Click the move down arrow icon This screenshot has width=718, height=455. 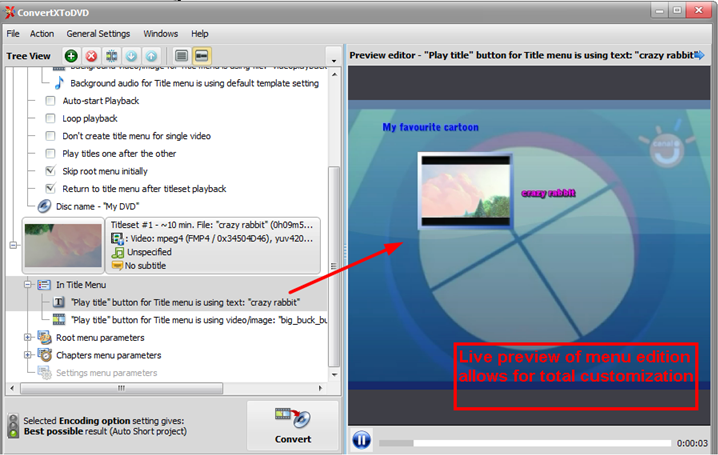tap(131, 56)
